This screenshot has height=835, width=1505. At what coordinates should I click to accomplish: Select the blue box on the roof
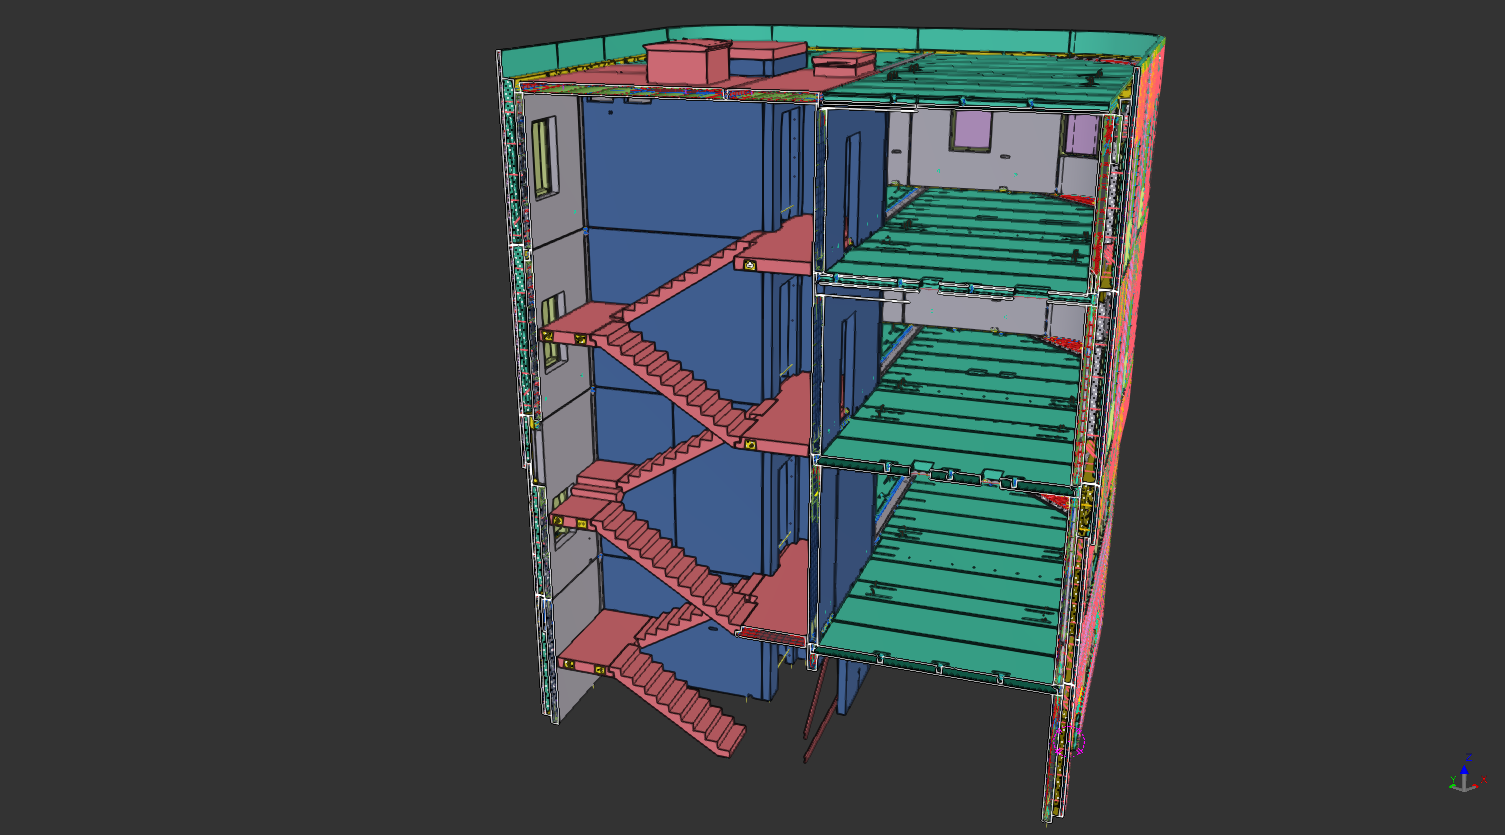[768, 62]
